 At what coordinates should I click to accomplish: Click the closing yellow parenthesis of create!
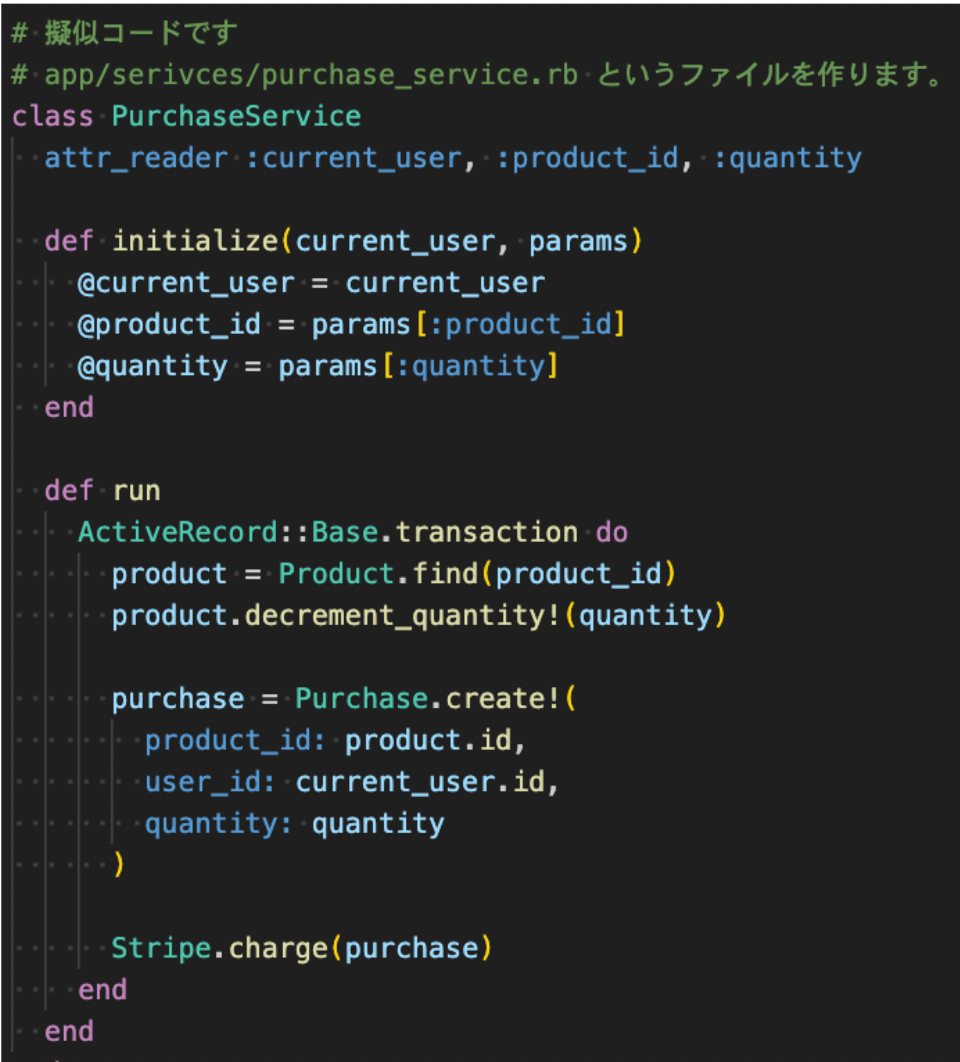click(x=119, y=865)
